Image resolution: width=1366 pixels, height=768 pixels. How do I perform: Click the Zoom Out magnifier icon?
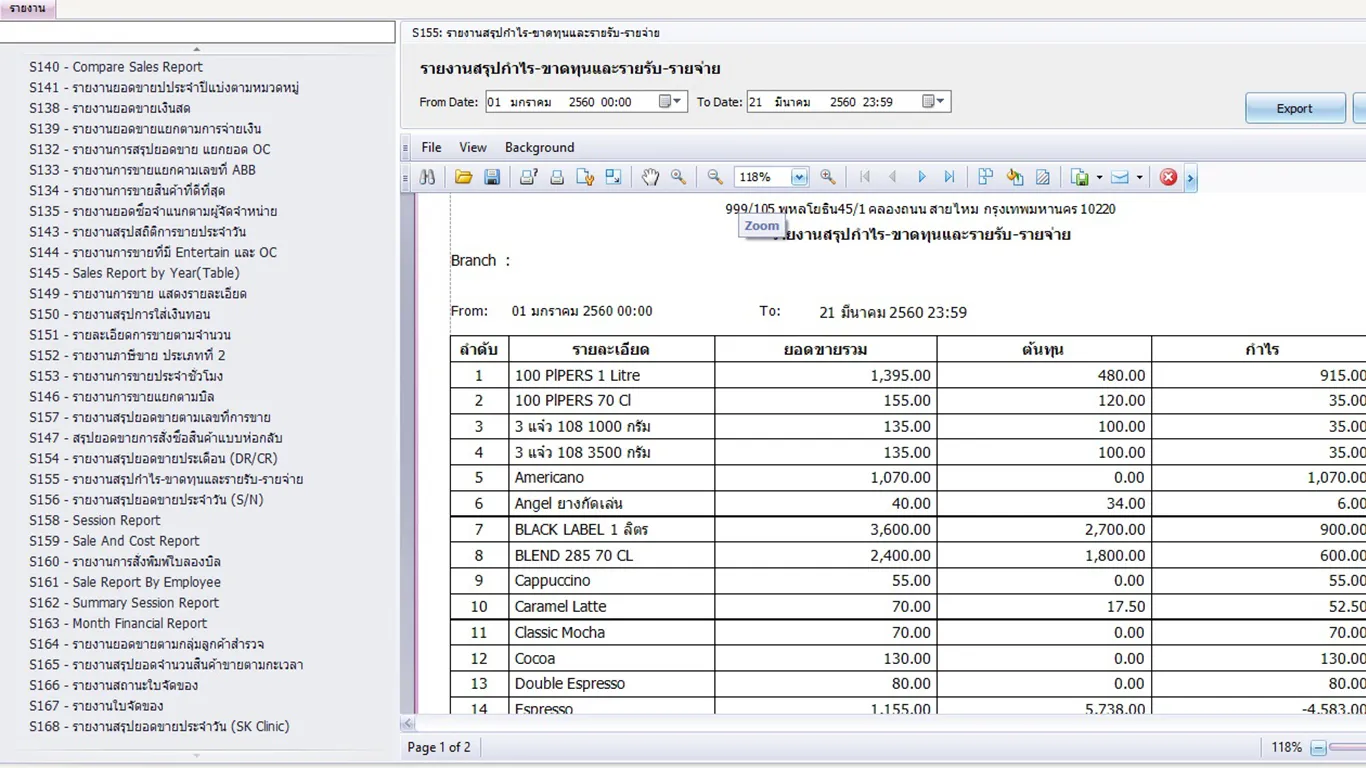[x=715, y=177]
